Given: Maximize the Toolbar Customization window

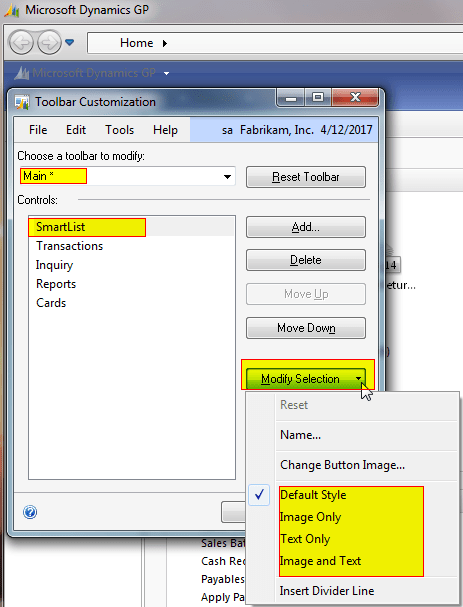Looking at the screenshot, I should click(x=318, y=97).
